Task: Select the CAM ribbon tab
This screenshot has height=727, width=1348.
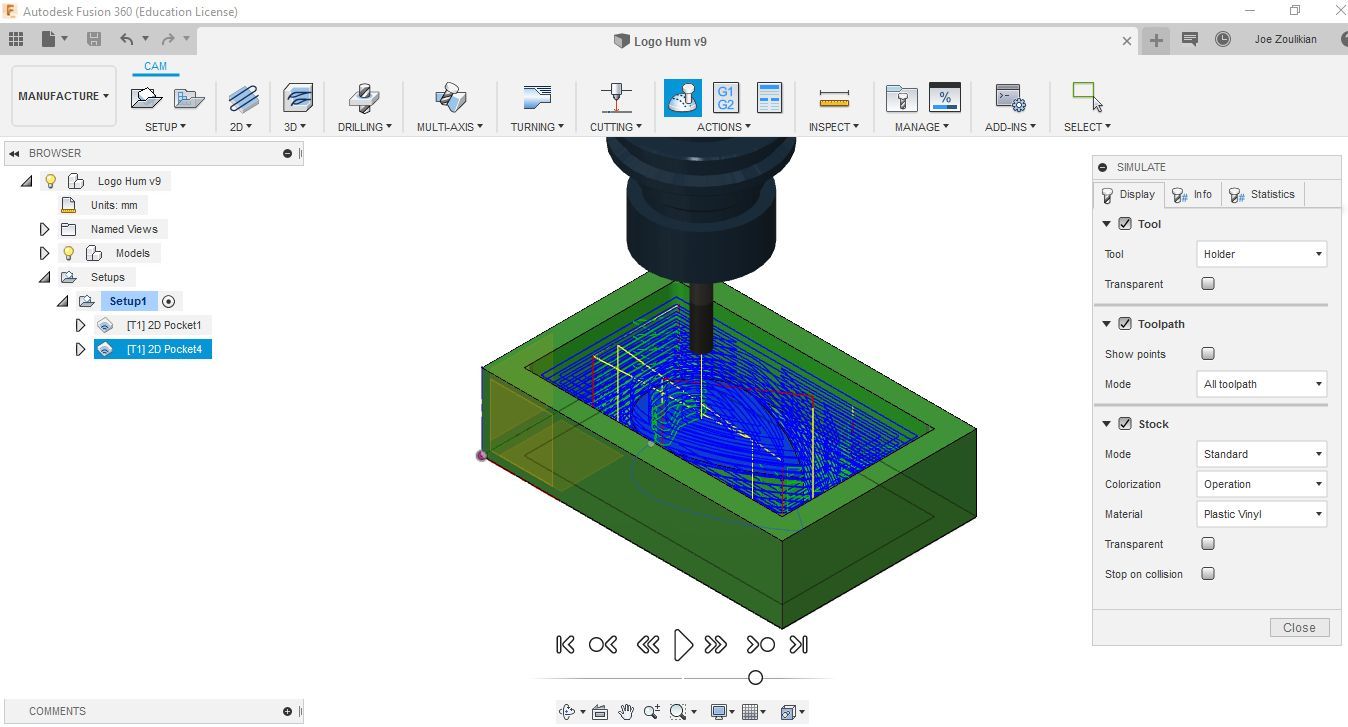Action: [x=155, y=66]
